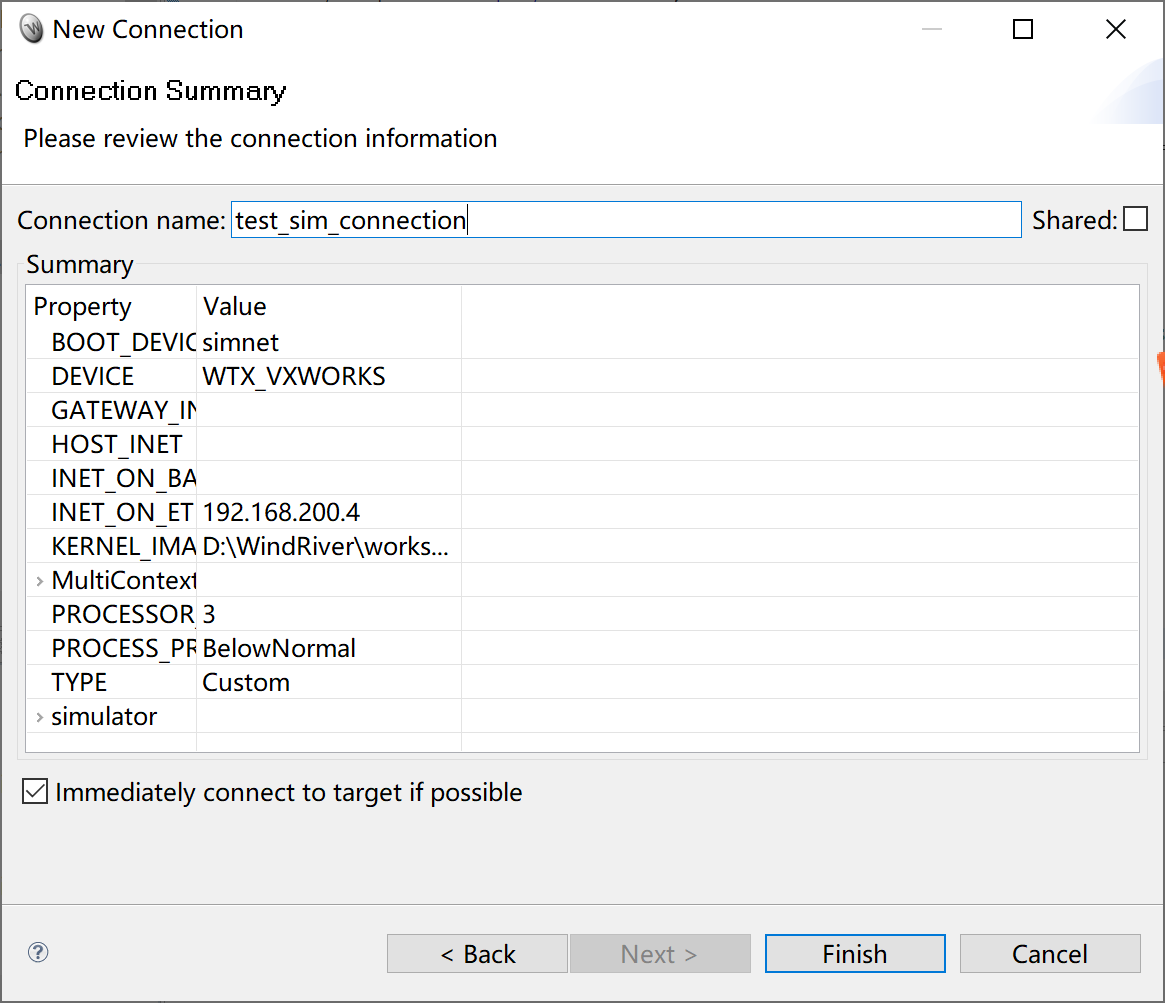Image resolution: width=1165 pixels, height=1003 pixels.
Task: Click the Value column header
Action: pos(233,306)
